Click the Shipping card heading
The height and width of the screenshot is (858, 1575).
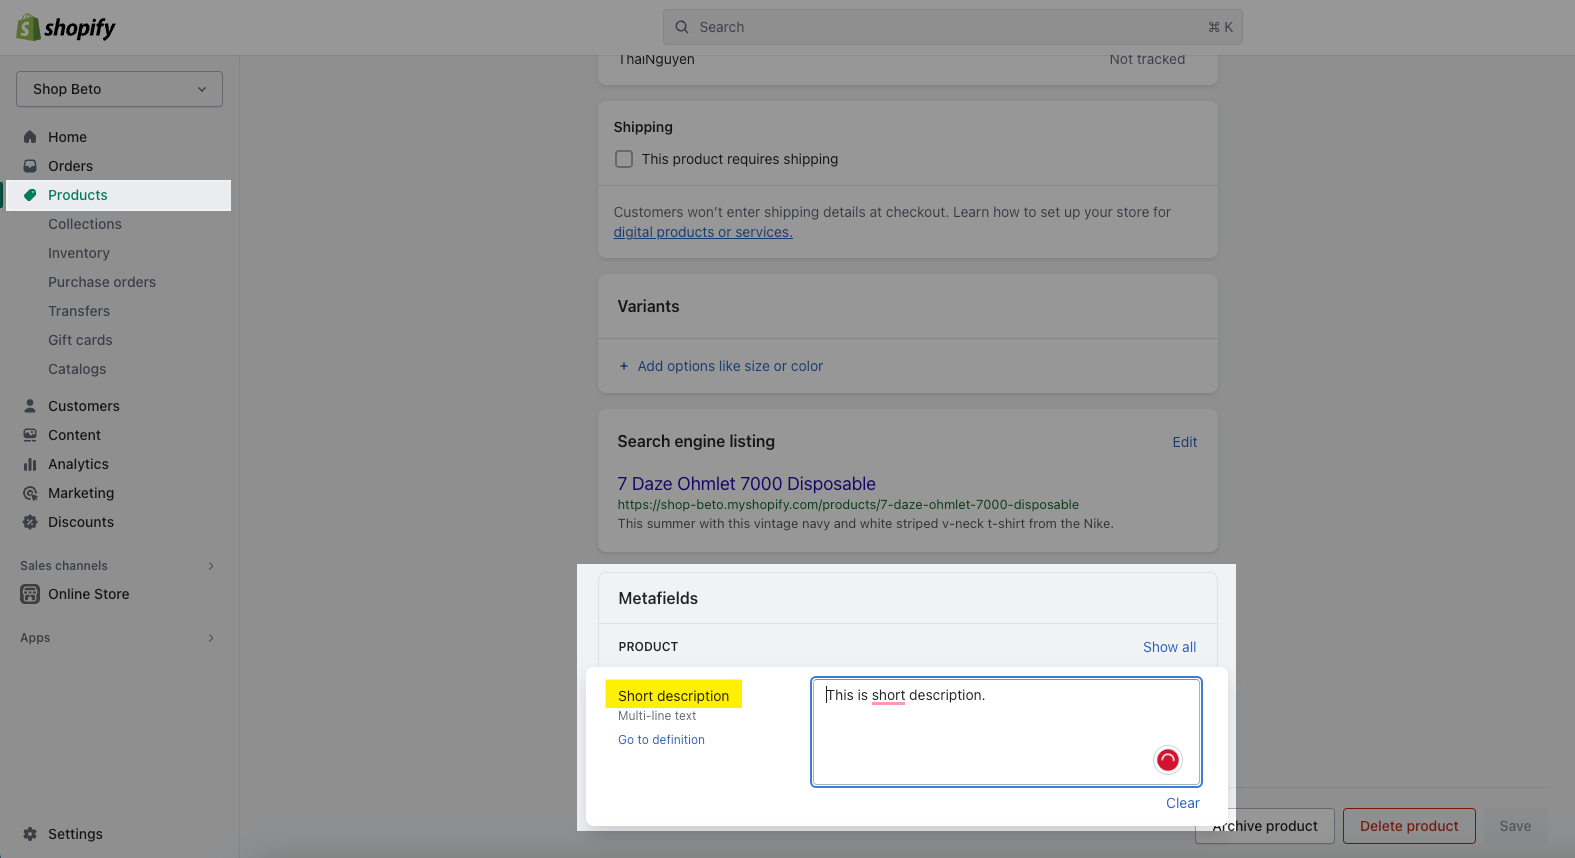coord(643,127)
